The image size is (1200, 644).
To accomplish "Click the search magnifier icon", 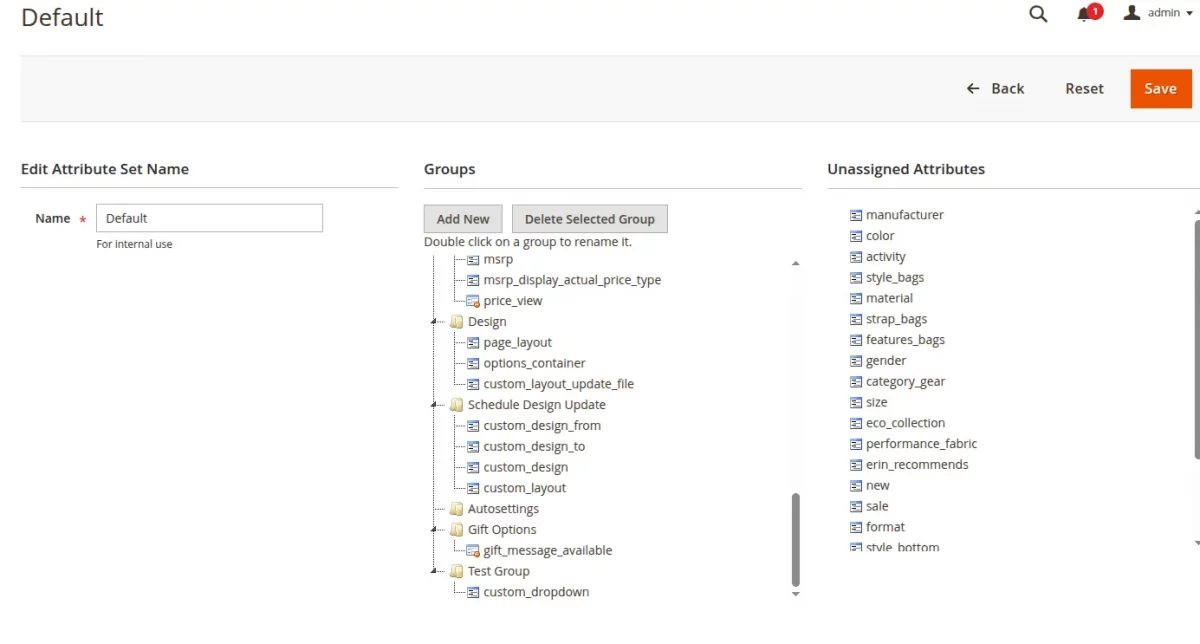I will click(1038, 14).
